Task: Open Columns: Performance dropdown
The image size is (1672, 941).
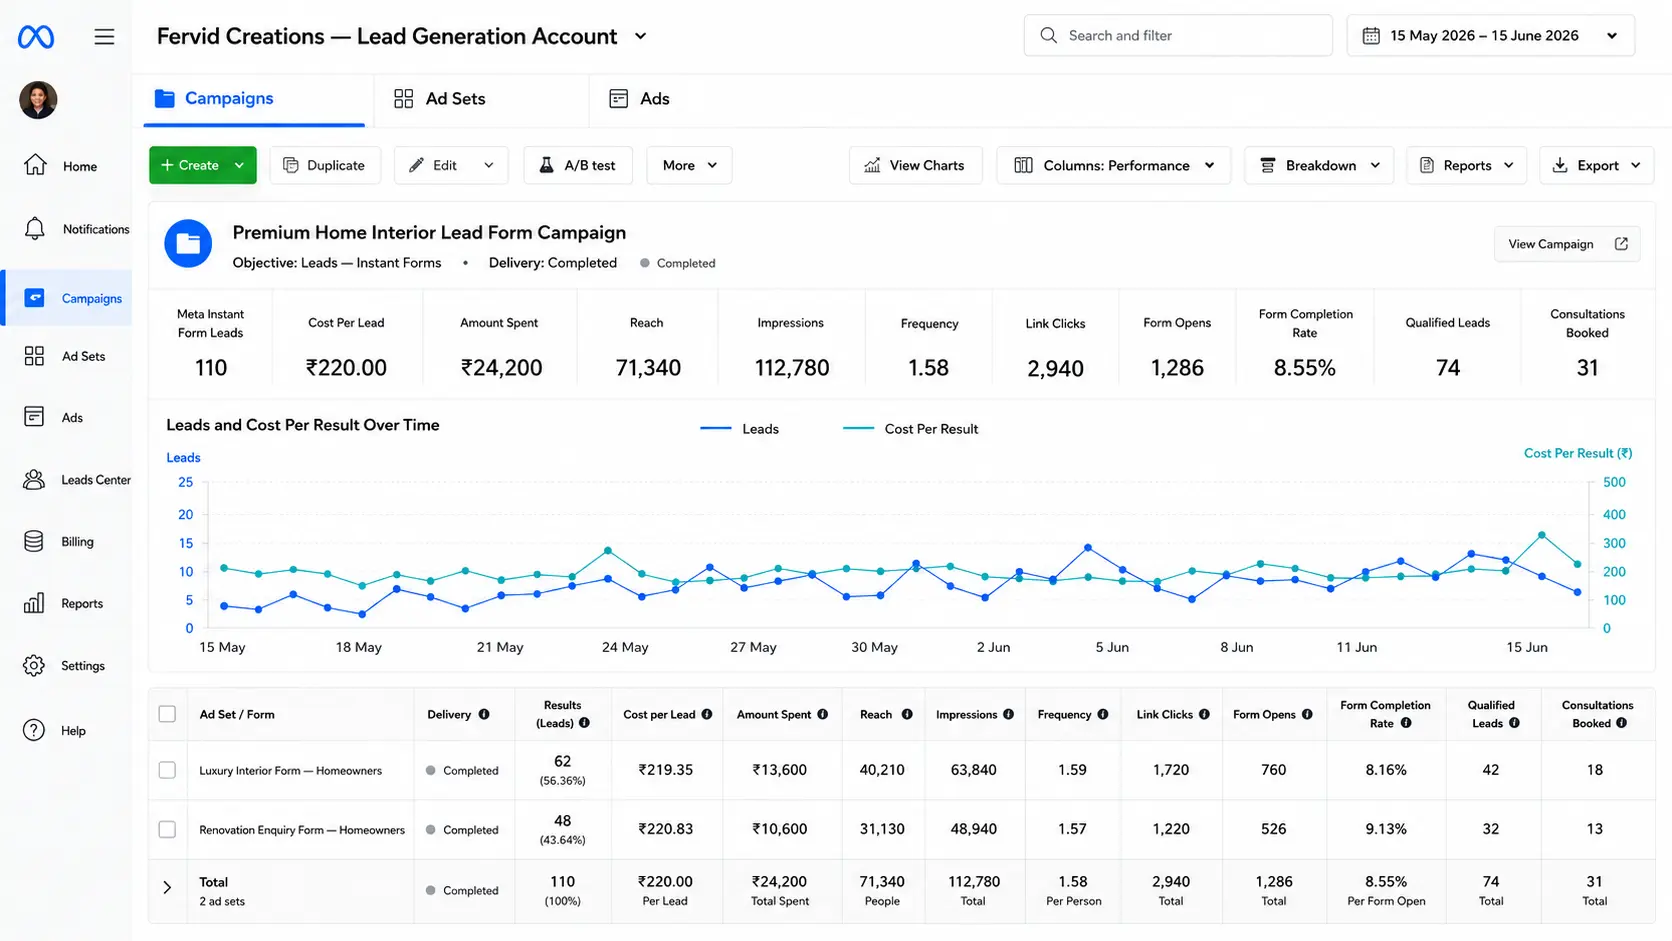Action: pyautogui.click(x=1114, y=165)
